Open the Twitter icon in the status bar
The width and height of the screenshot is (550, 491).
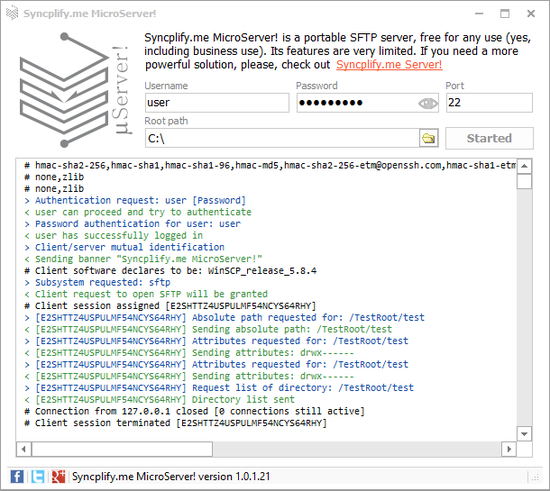coord(38,476)
